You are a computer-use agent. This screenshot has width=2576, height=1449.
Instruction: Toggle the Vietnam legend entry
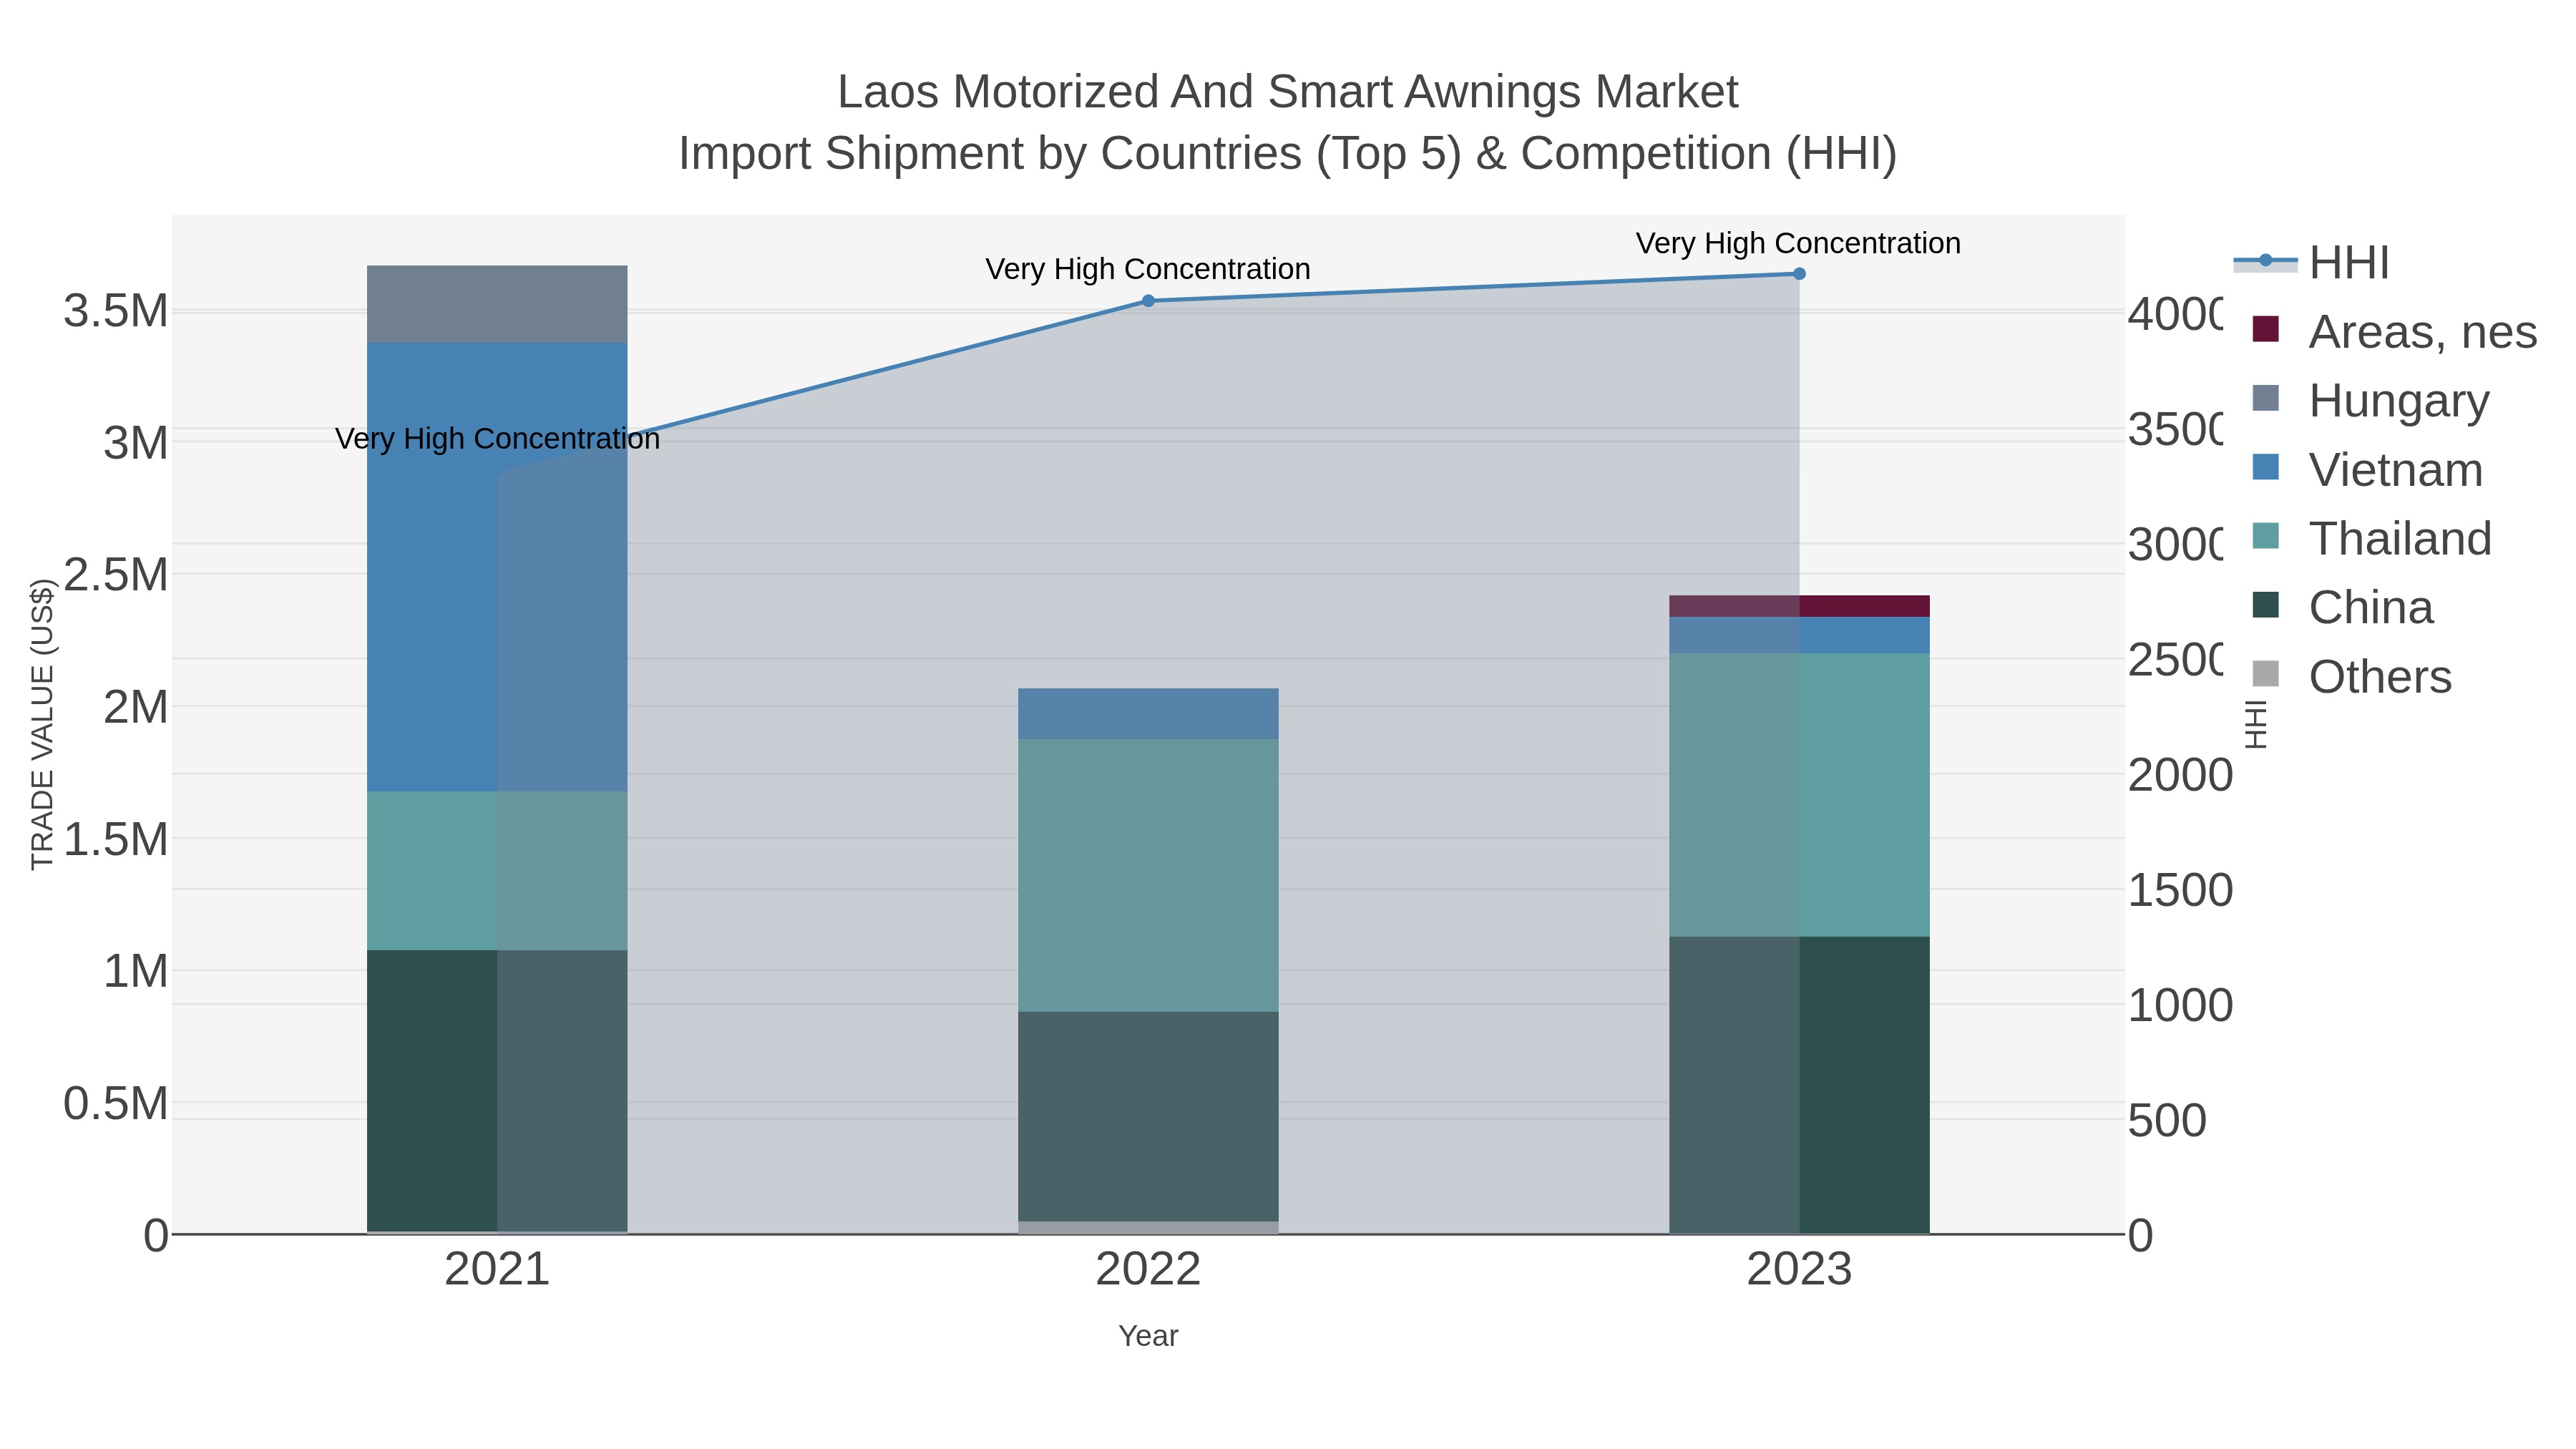coord(2367,470)
